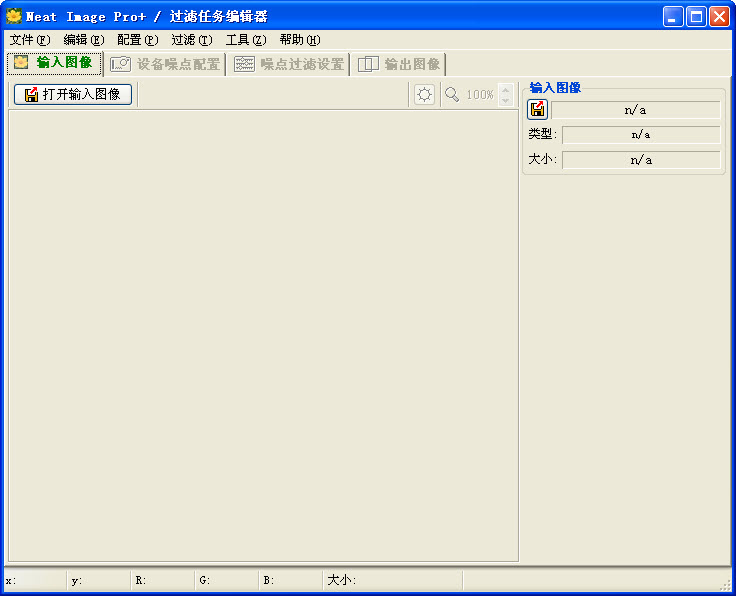Click the 类型 n/a field
This screenshot has height=596, width=736.
(641, 135)
